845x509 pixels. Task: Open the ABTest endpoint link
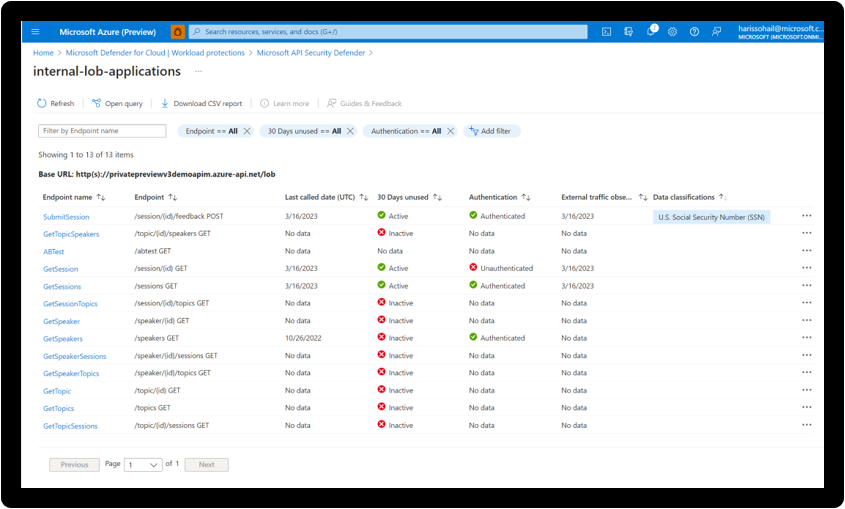[54, 252]
